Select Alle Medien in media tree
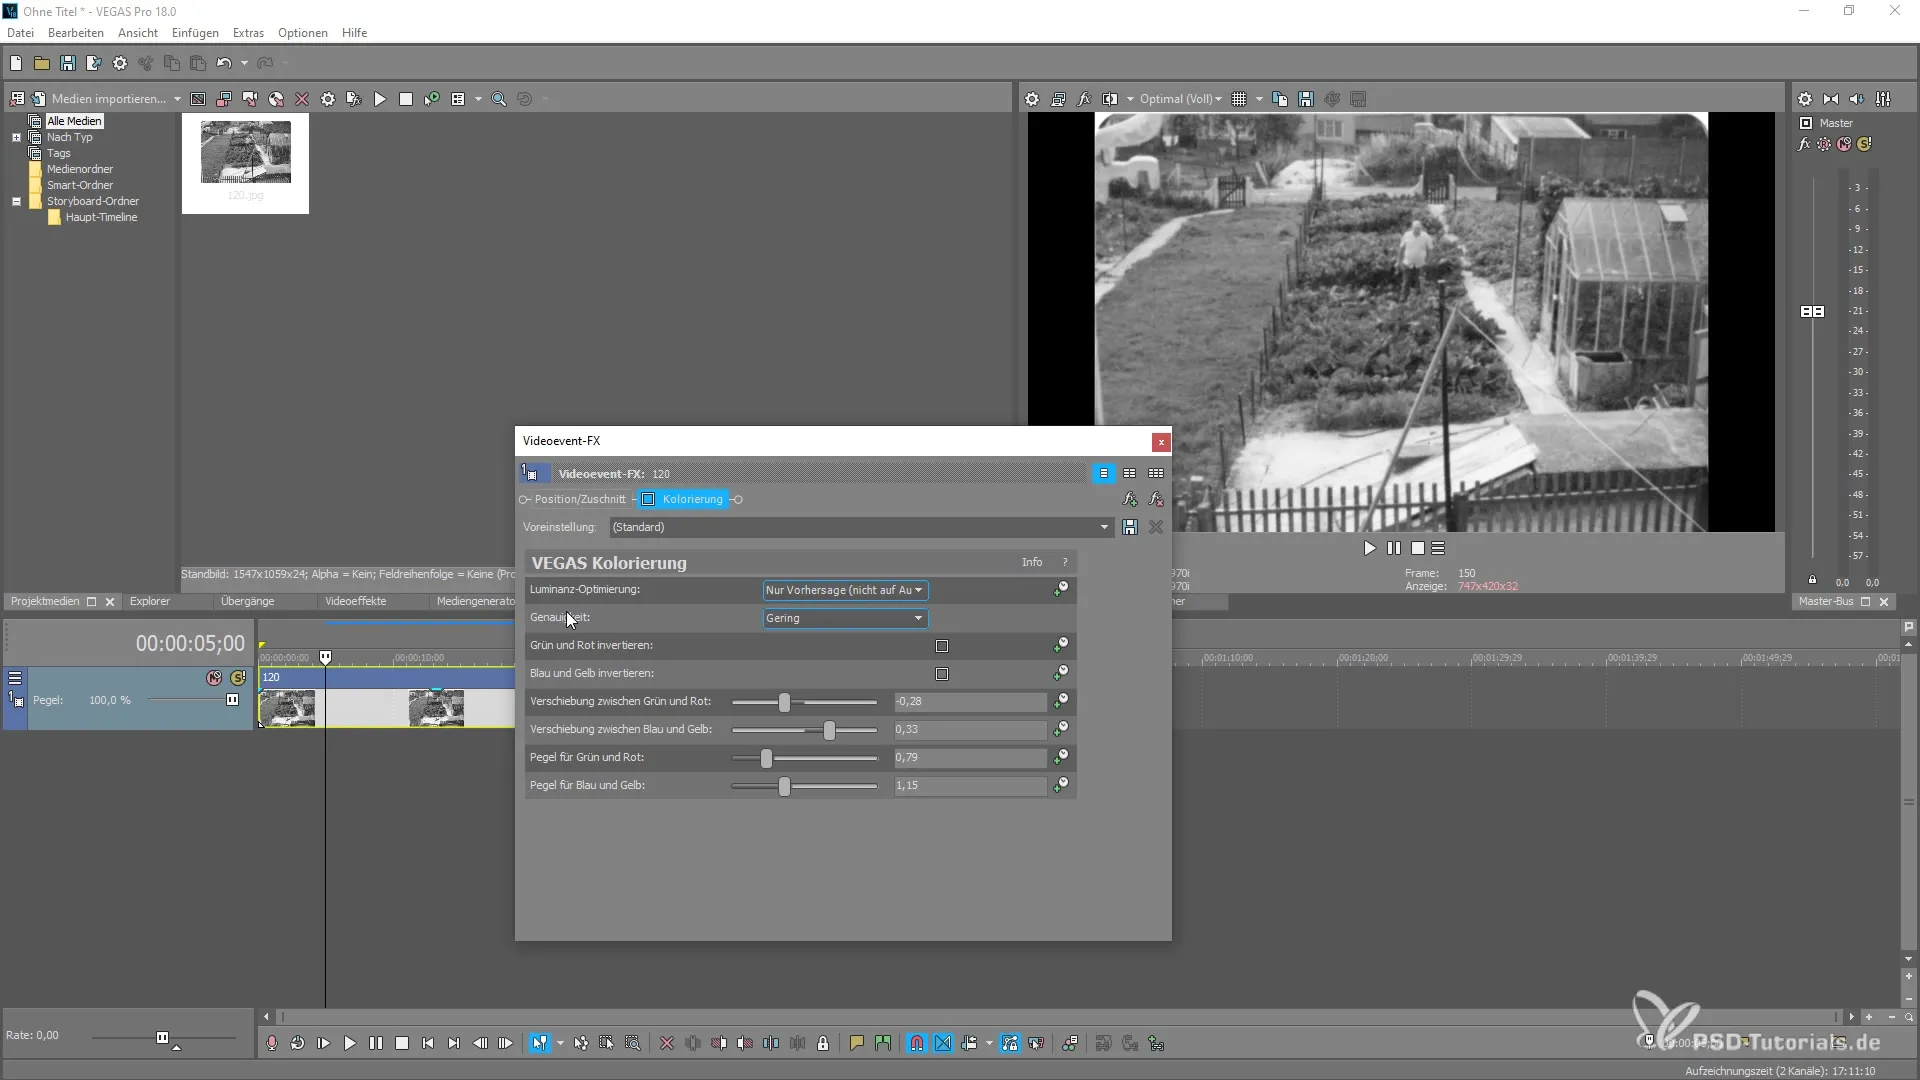 74,121
